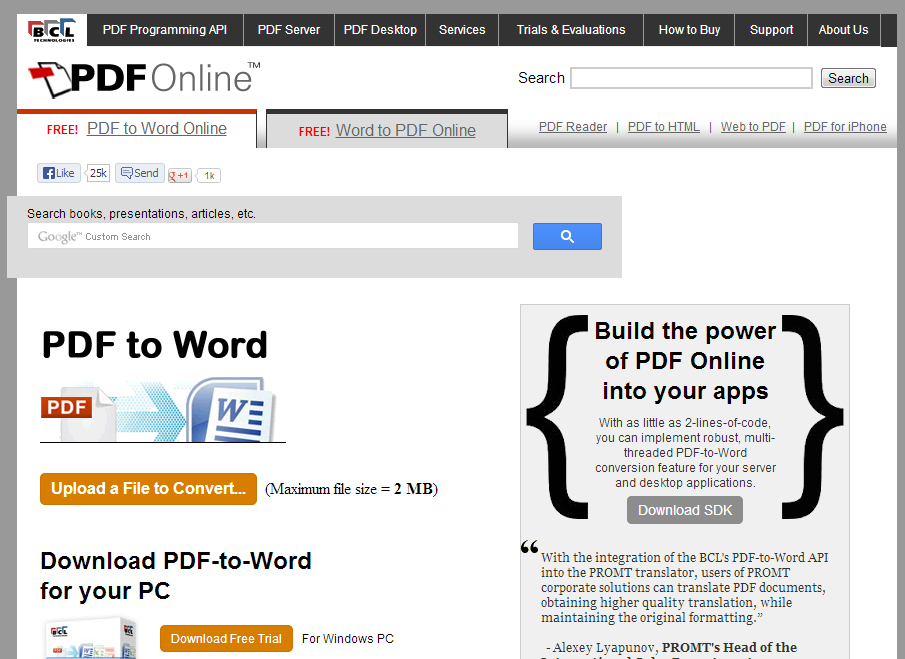Click the BCL Technologies logo

coord(52,30)
